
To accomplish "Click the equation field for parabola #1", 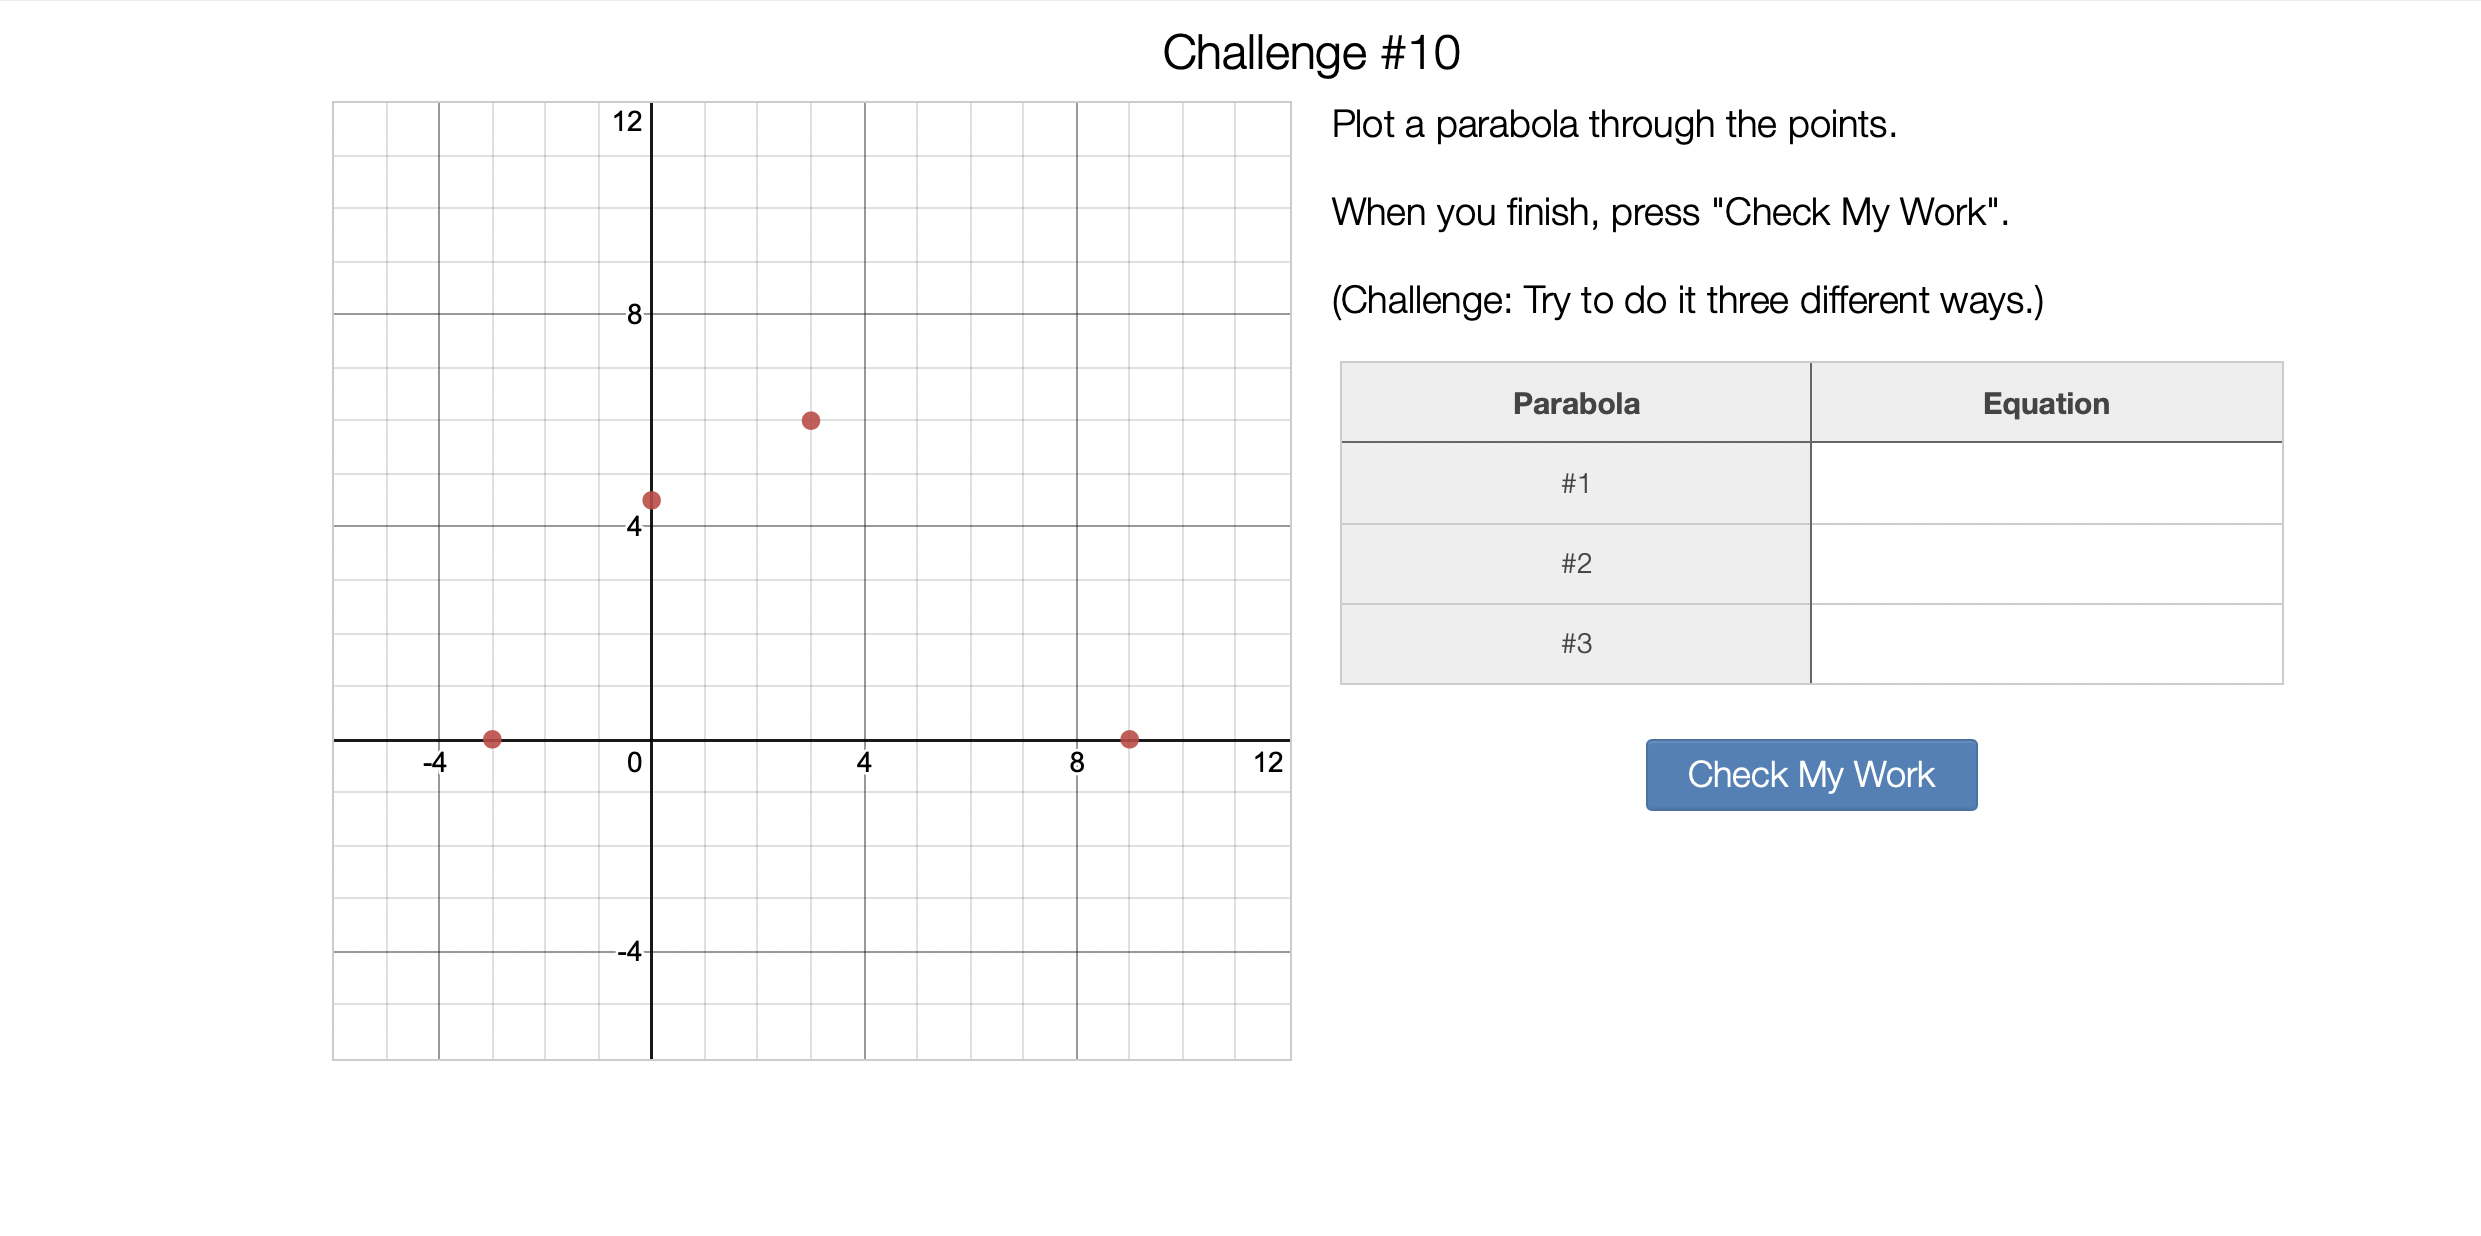I will click(x=2046, y=484).
